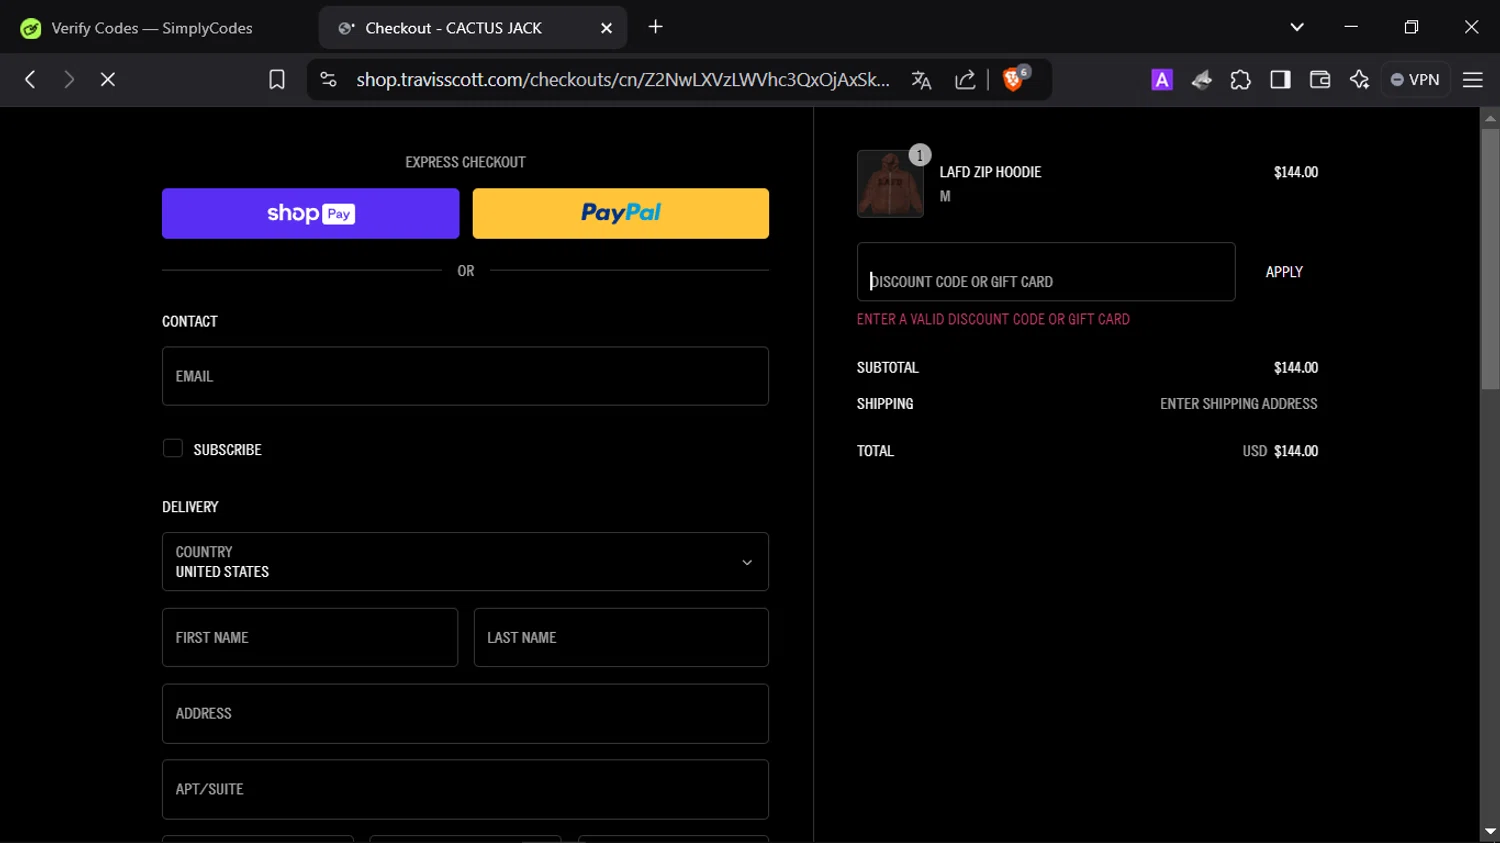The height and width of the screenshot is (843, 1500).
Task: Expand the Country dropdown
Action: pyautogui.click(x=465, y=562)
